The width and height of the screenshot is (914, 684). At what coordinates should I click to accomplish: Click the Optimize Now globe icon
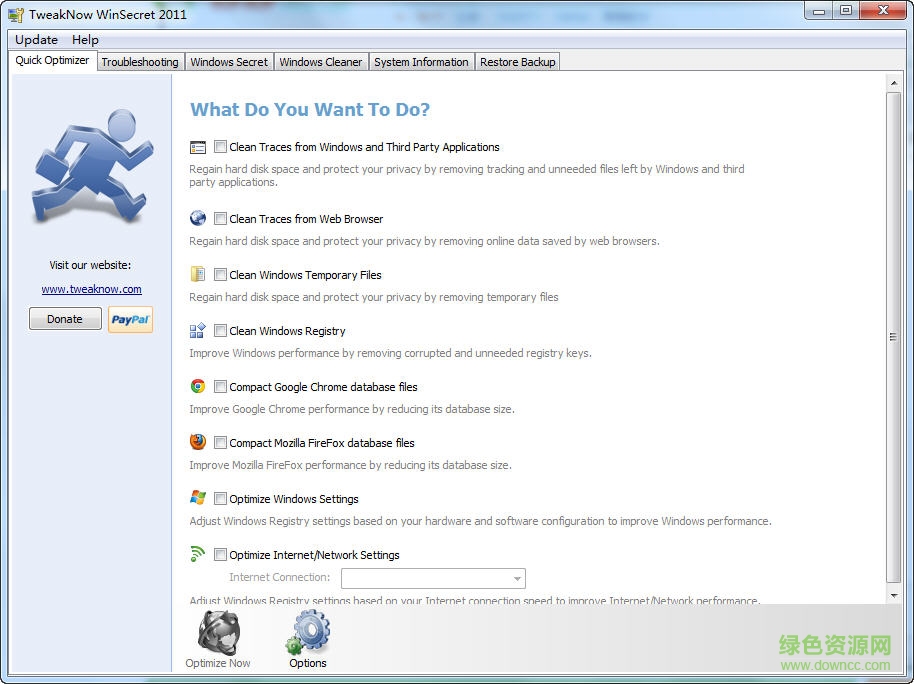point(217,630)
